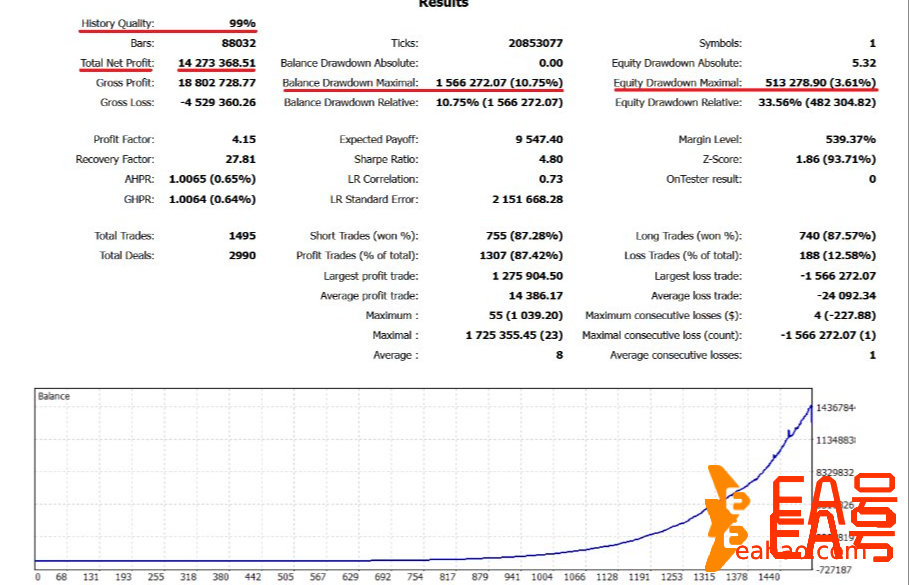
Task: Select the Total Trades value 1495
Action: click(242, 236)
